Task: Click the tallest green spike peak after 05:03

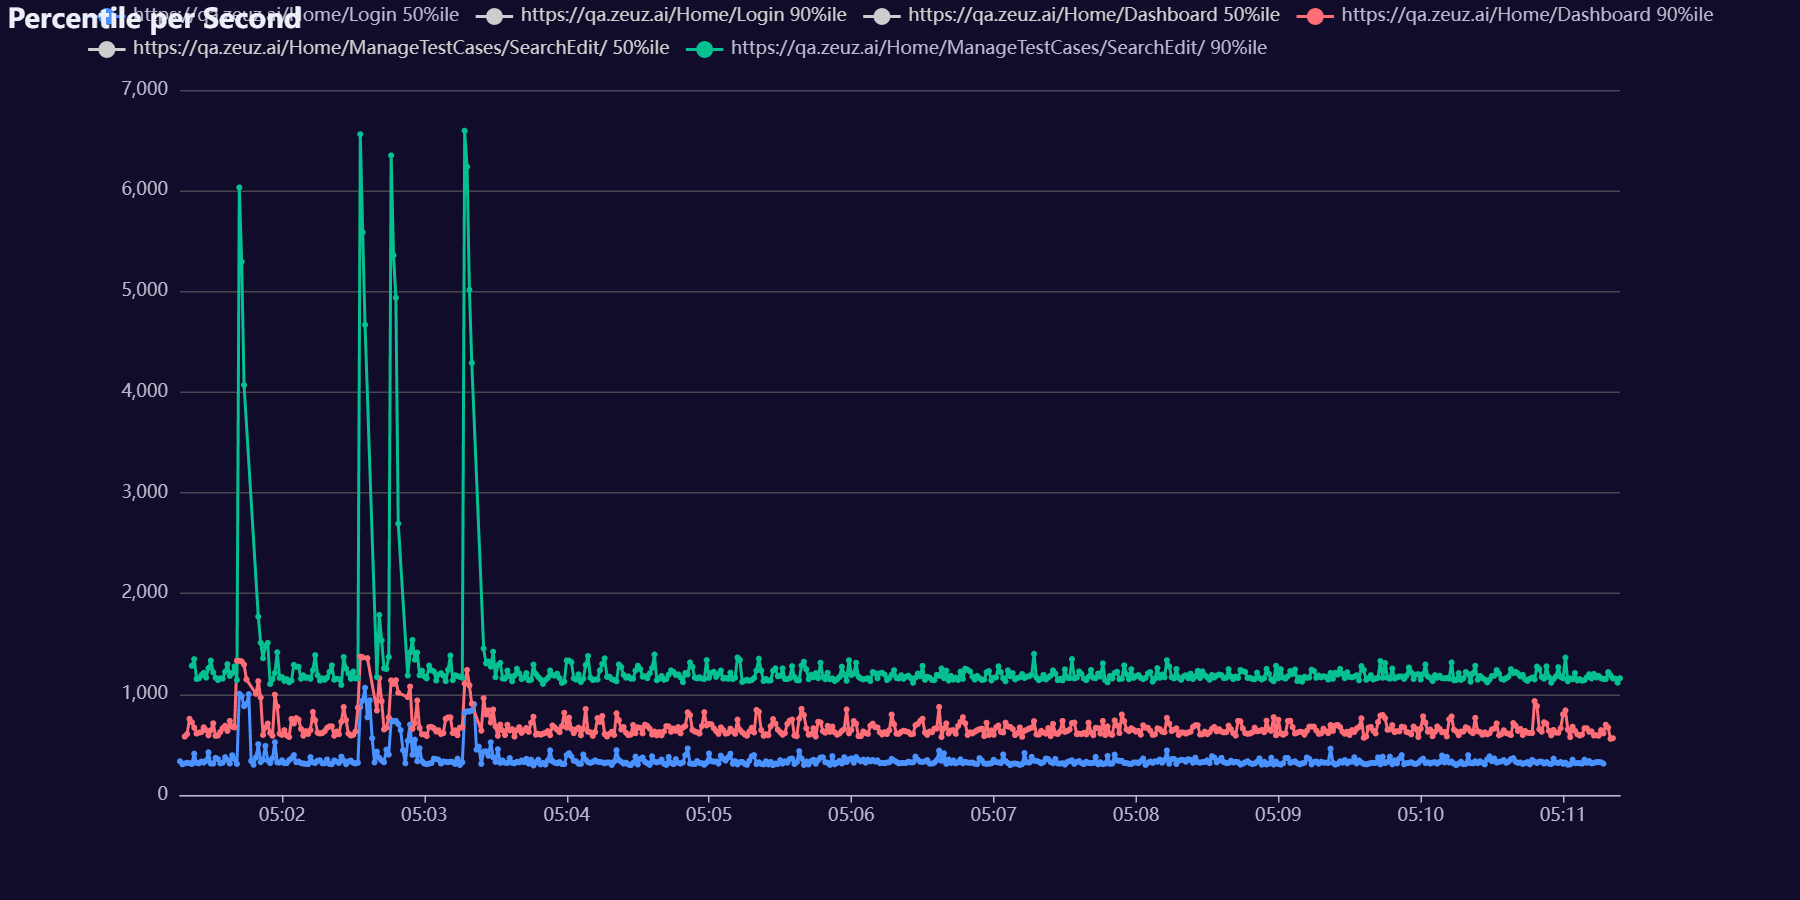Action: (464, 131)
